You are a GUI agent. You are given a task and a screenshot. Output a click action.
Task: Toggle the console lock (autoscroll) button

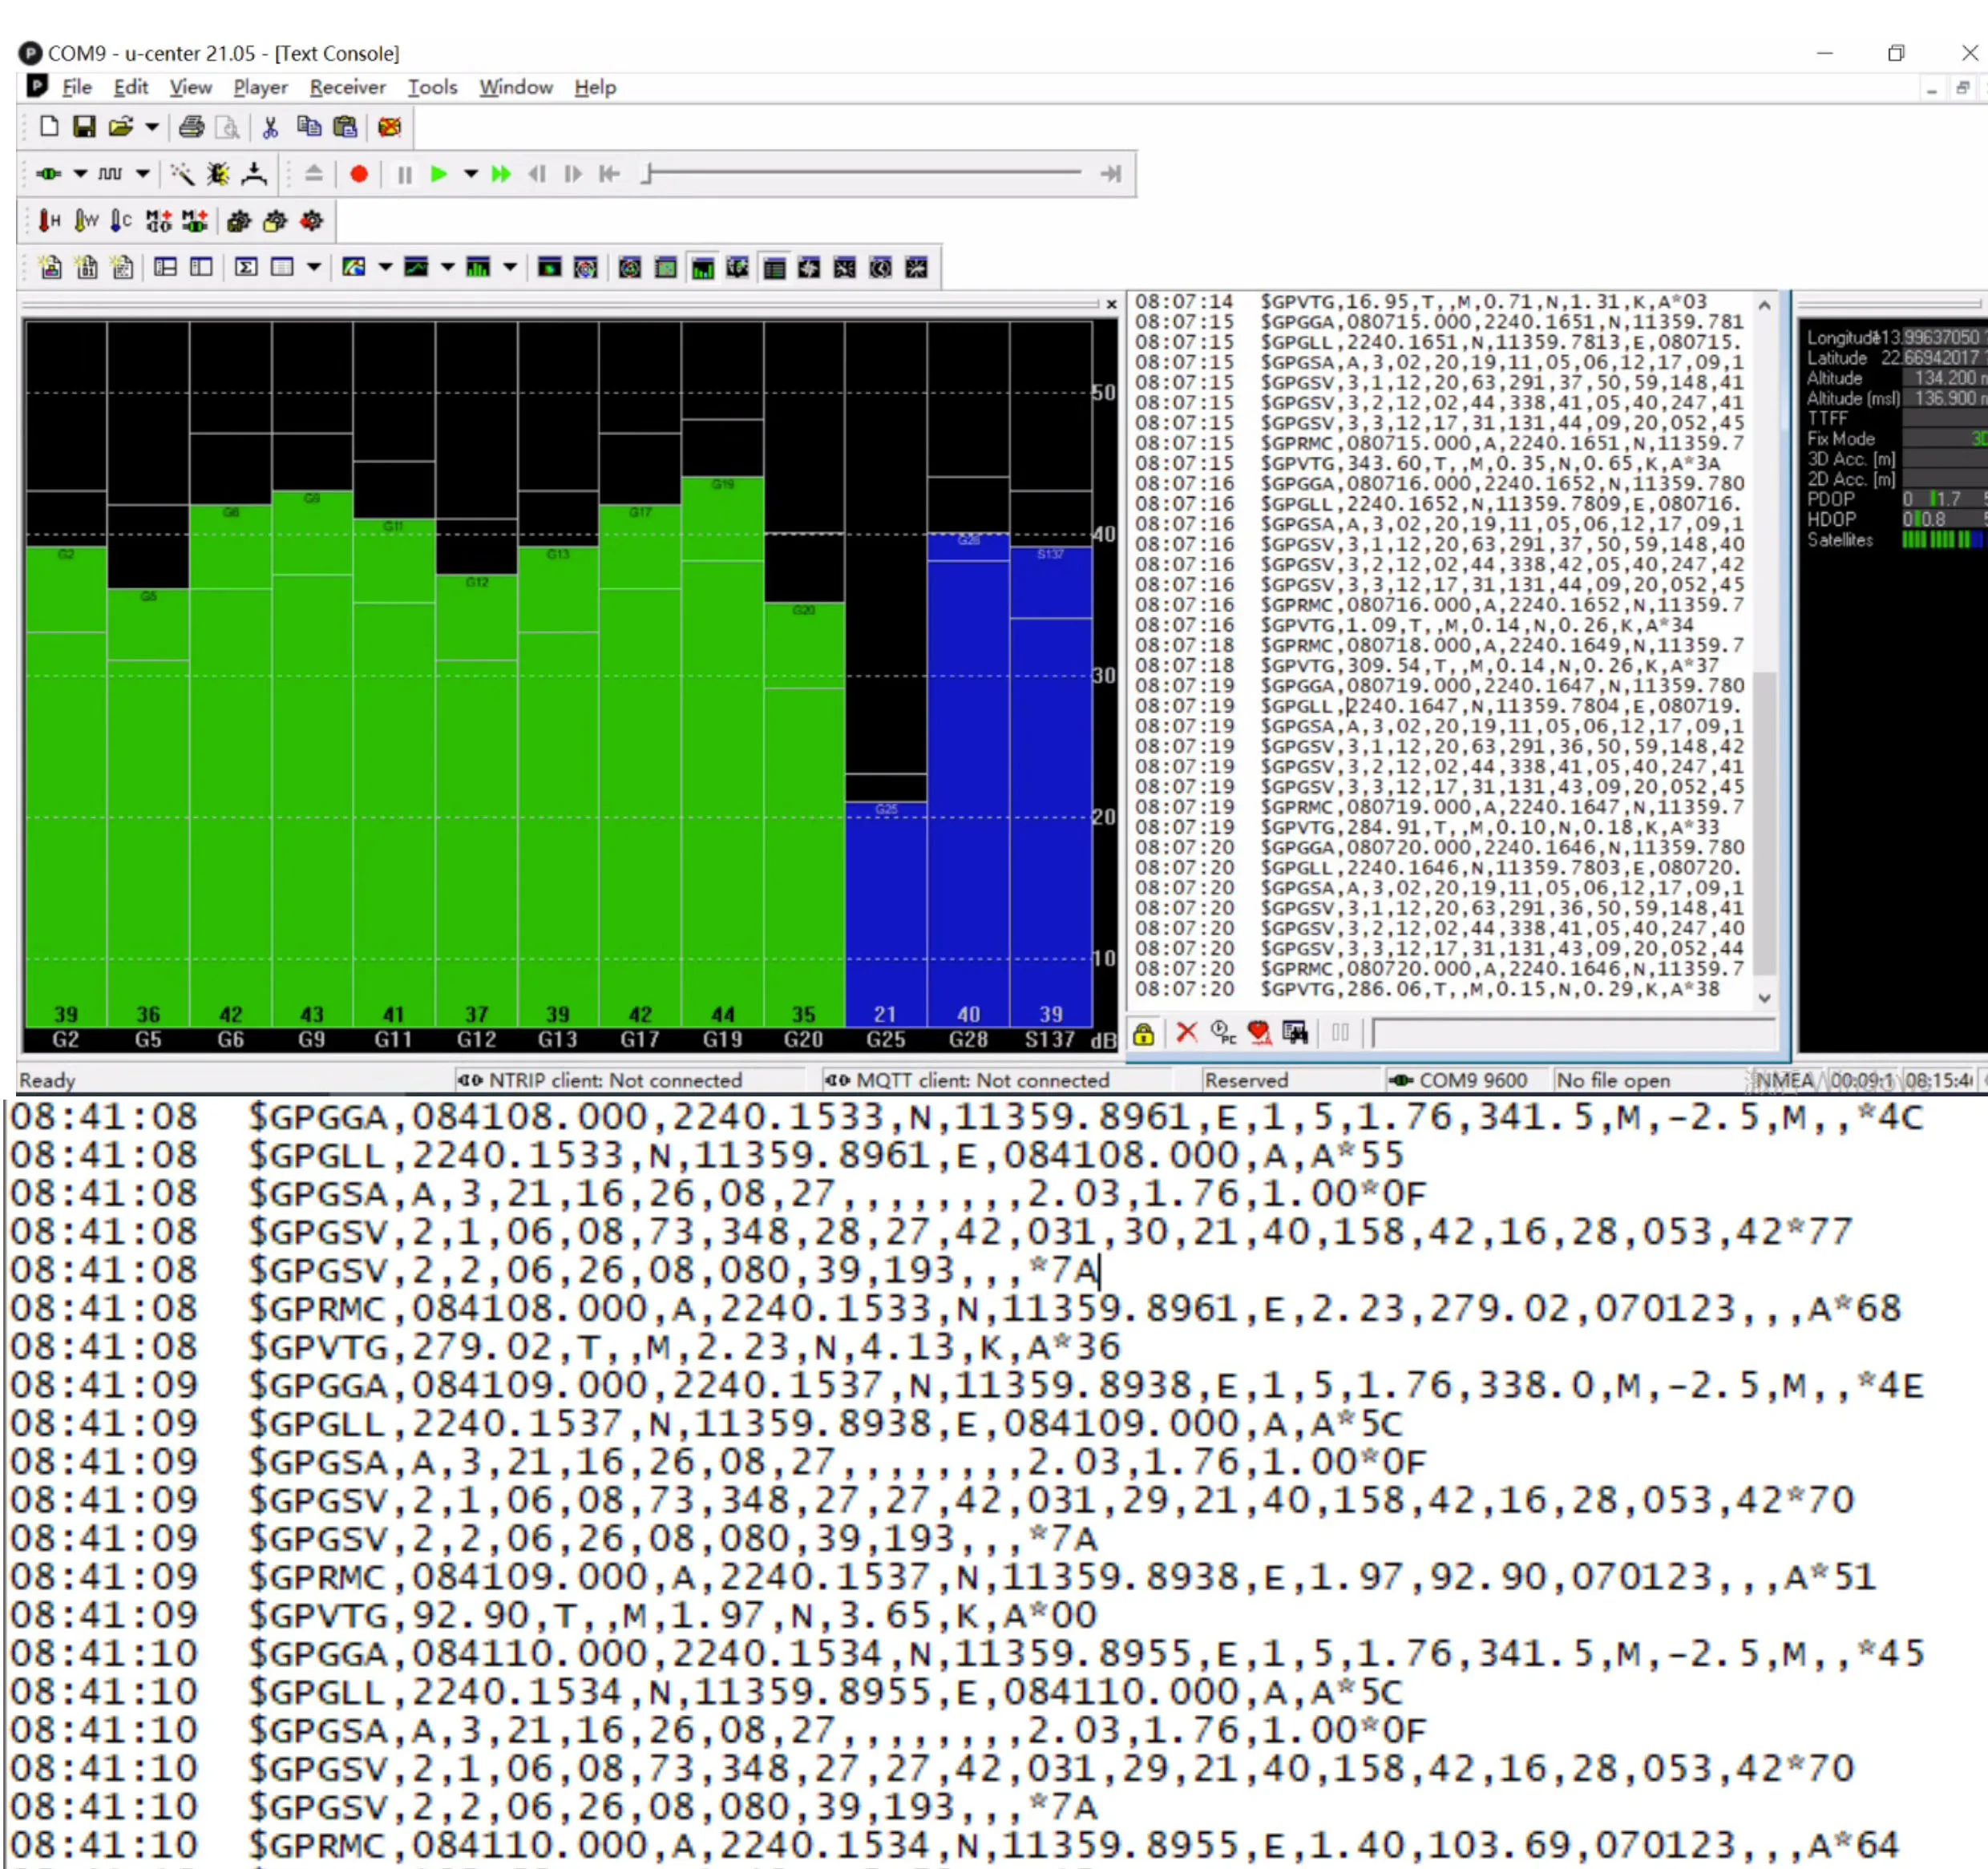coord(1144,1032)
